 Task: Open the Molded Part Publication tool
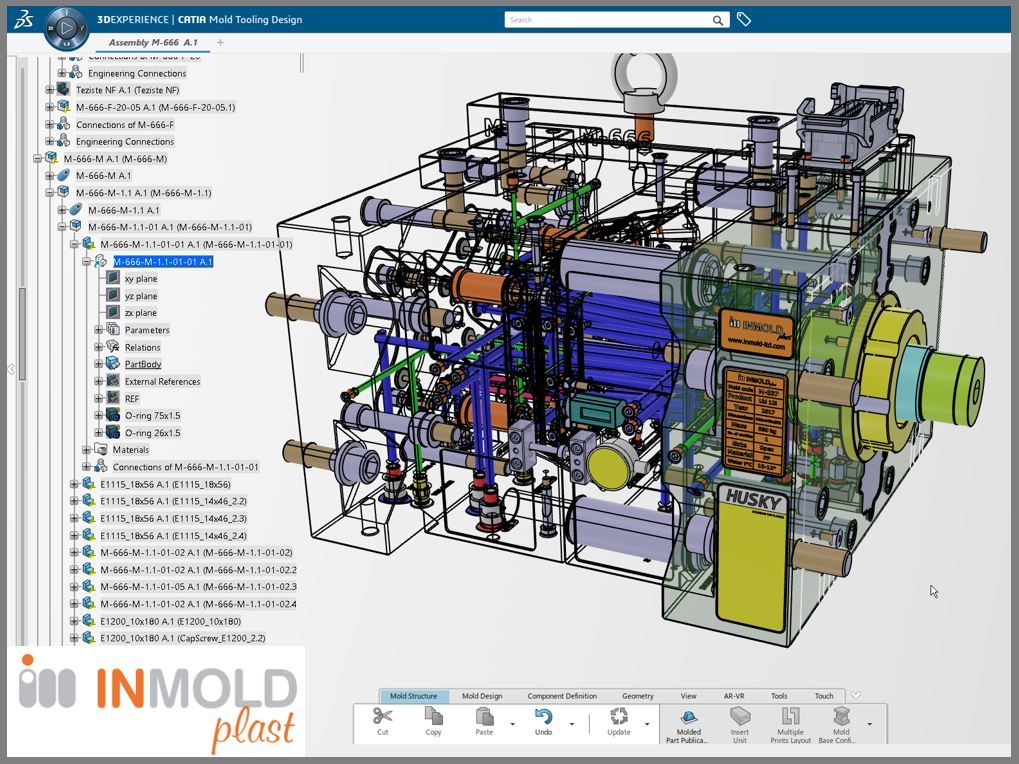tap(689, 718)
